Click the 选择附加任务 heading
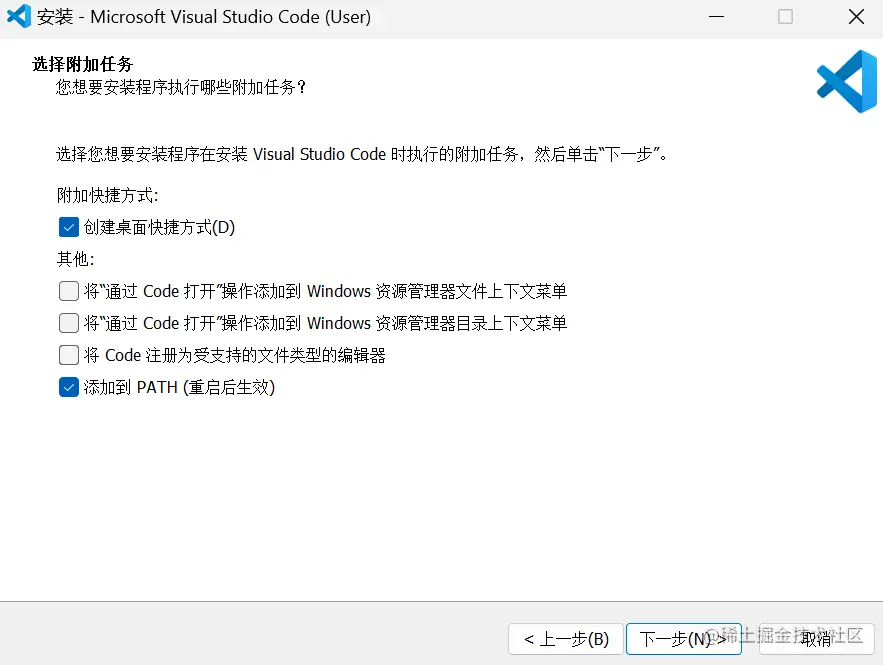Viewport: 883px width, 665px height. [x=83, y=64]
